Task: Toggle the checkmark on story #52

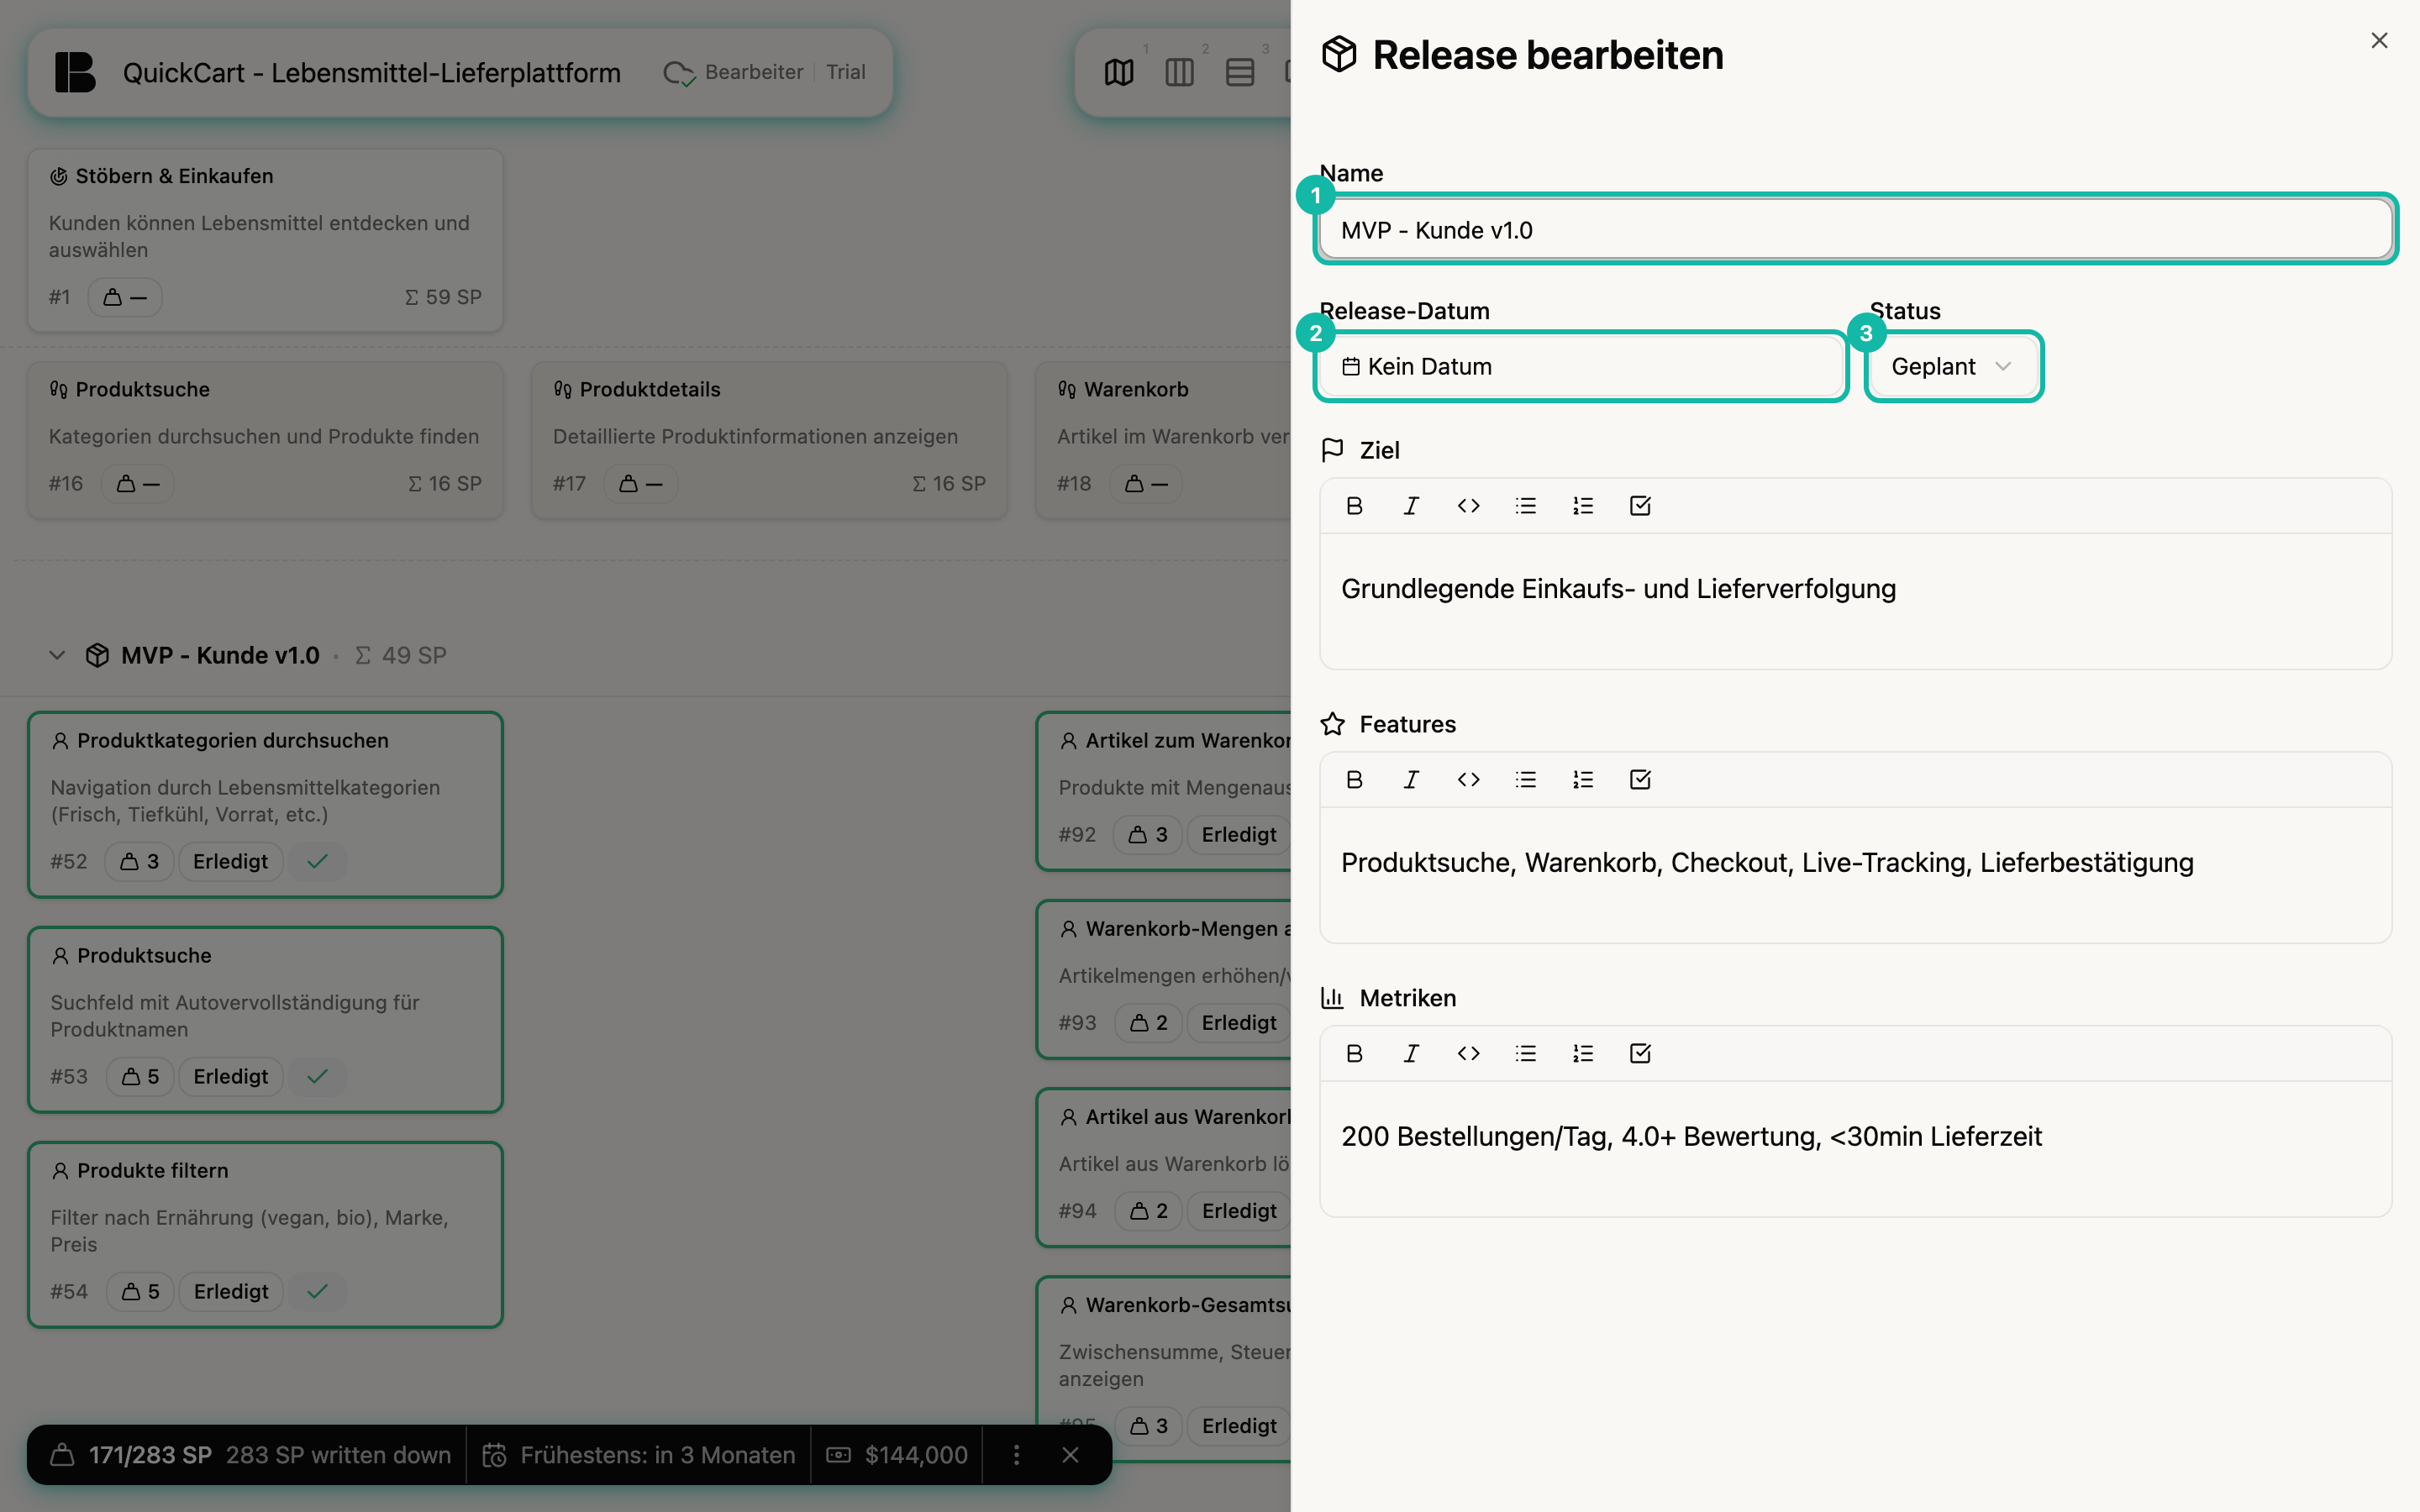Action: coord(317,862)
